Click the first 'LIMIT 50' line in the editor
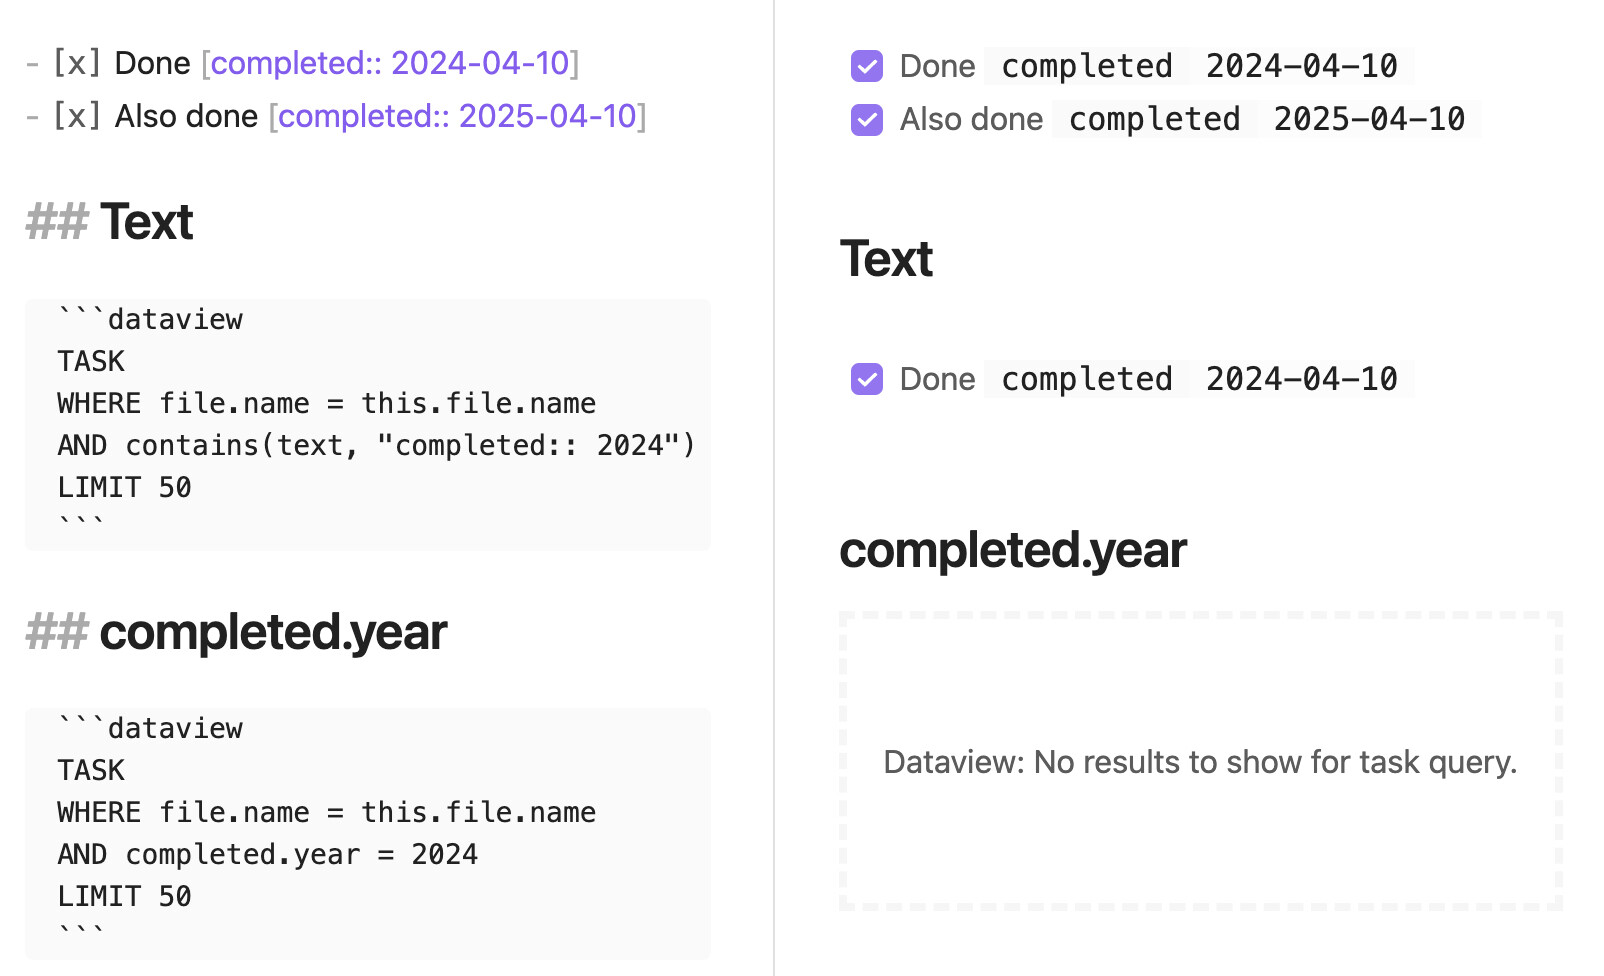This screenshot has width=1604, height=976. [x=124, y=487]
